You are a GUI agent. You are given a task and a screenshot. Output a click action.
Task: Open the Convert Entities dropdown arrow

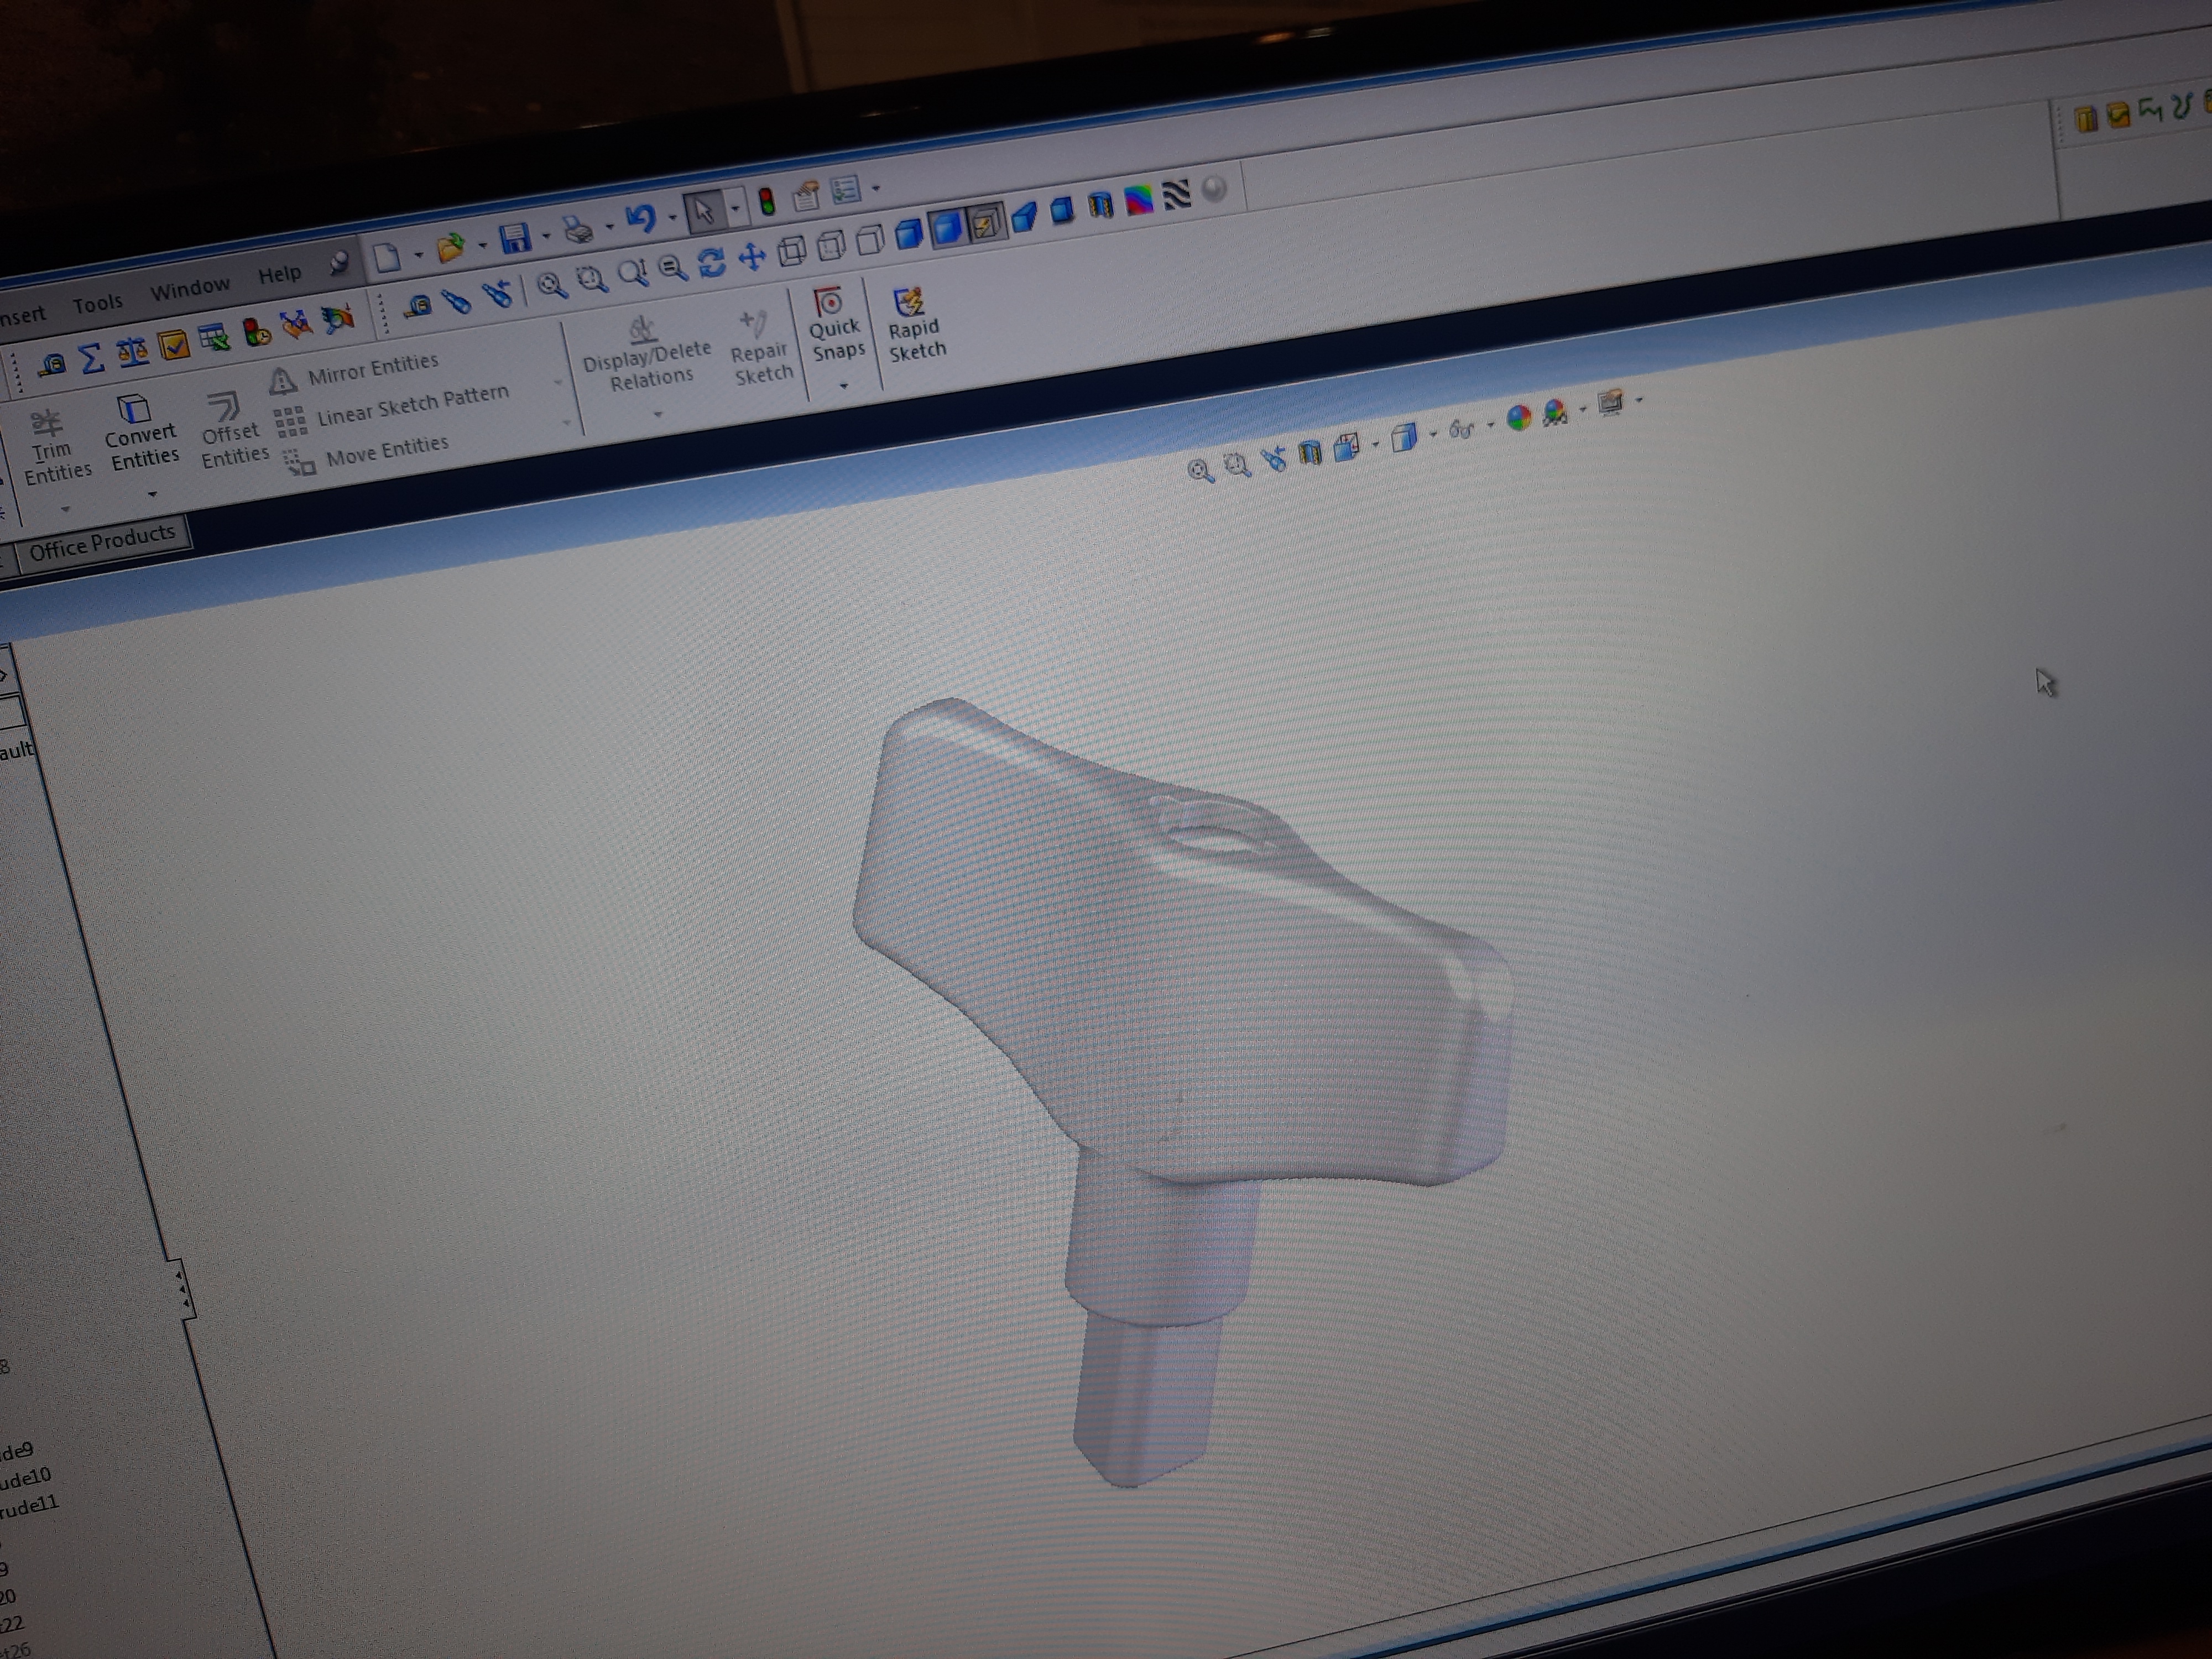(x=152, y=494)
